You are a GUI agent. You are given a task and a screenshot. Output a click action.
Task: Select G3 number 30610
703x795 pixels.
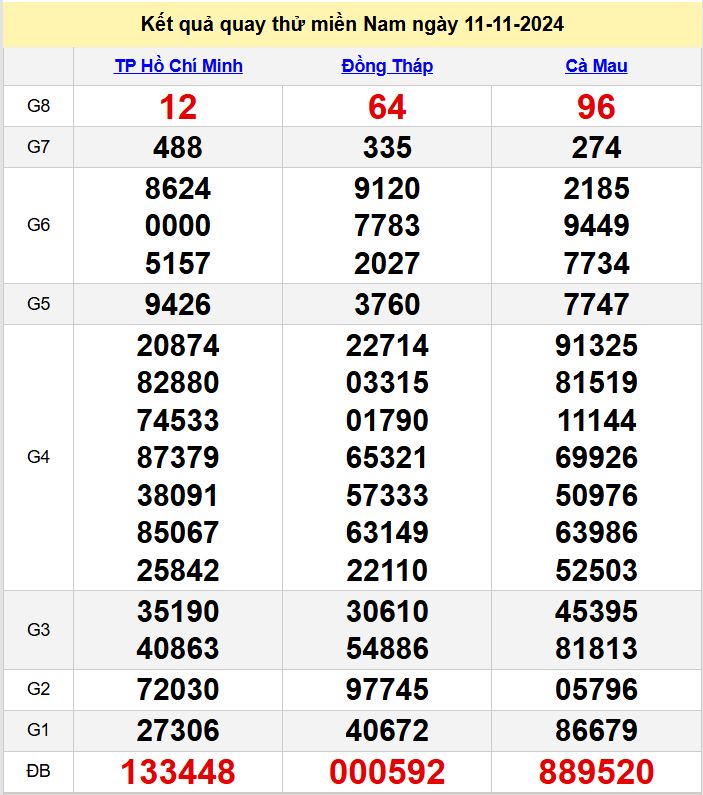(387, 611)
